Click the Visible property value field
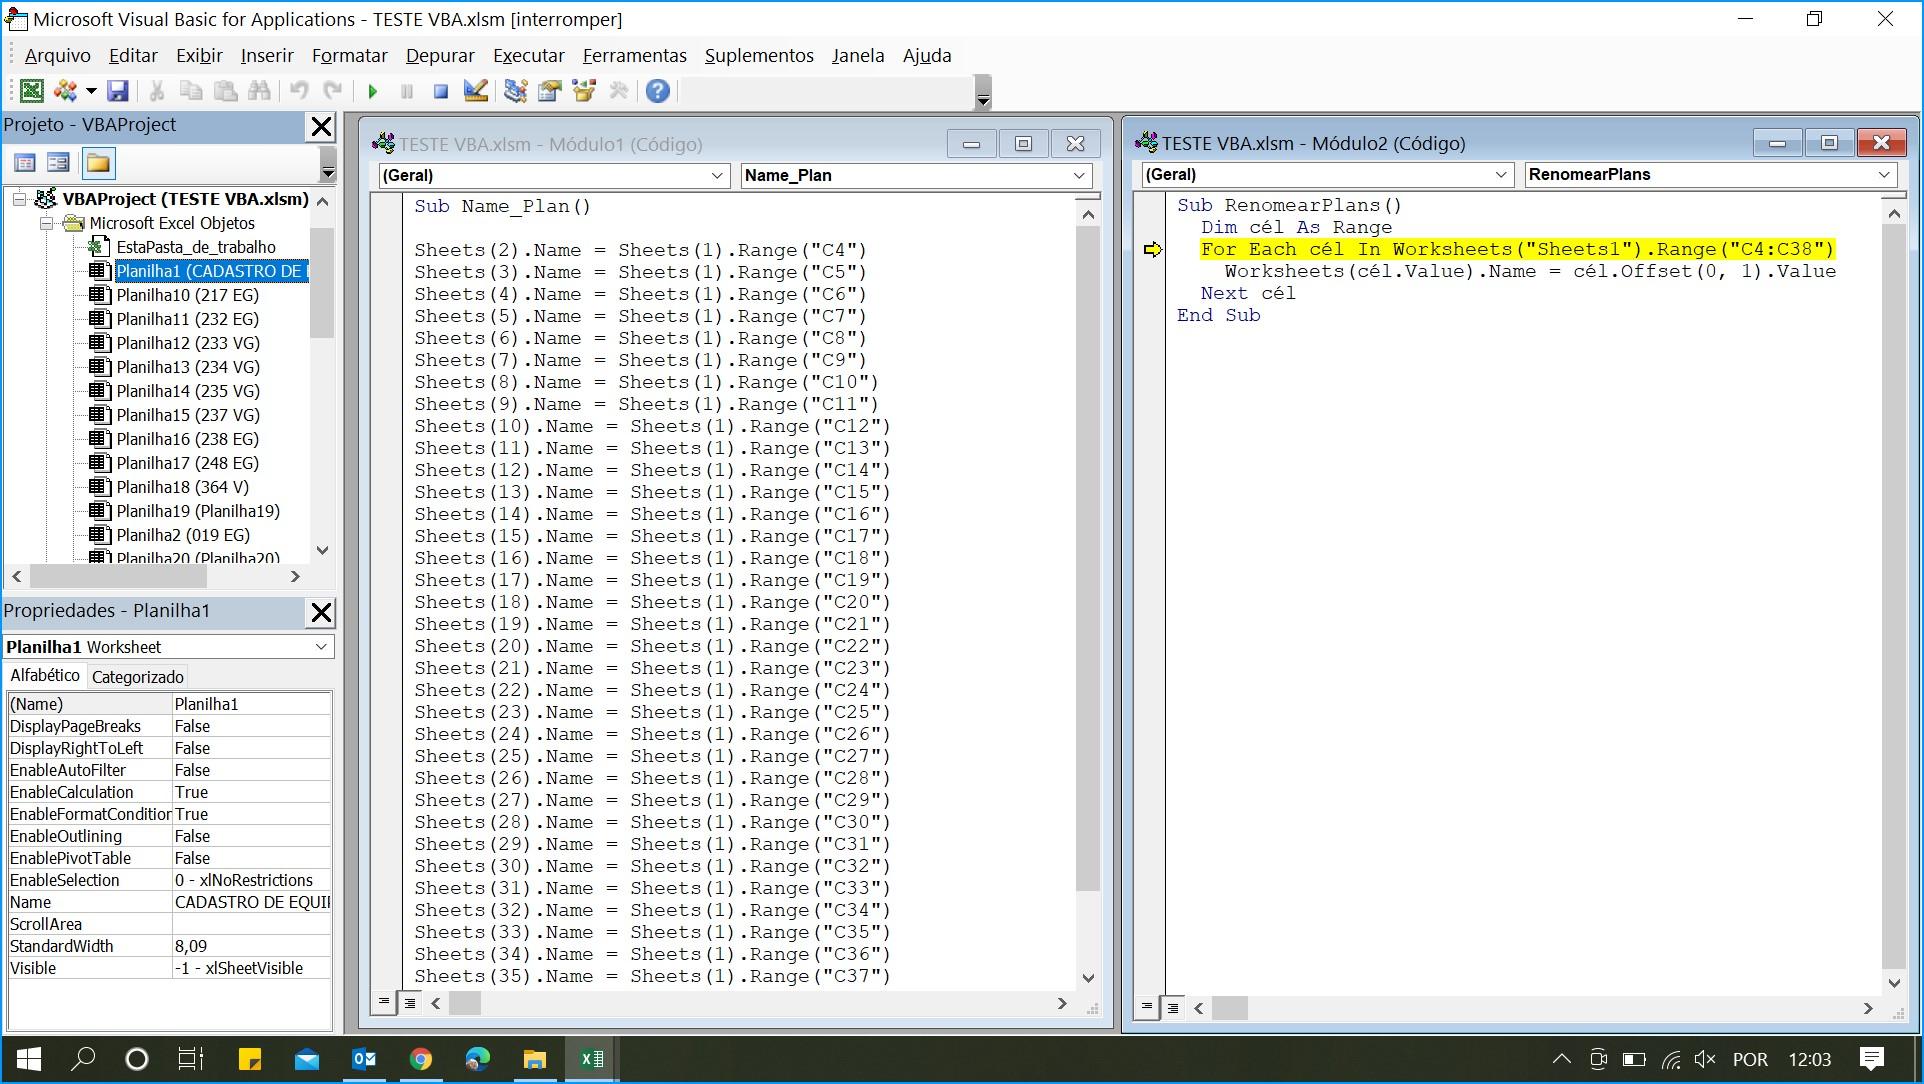Image resolution: width=1924 pixels, height=1084 pixels. click(x=251, y=968)
